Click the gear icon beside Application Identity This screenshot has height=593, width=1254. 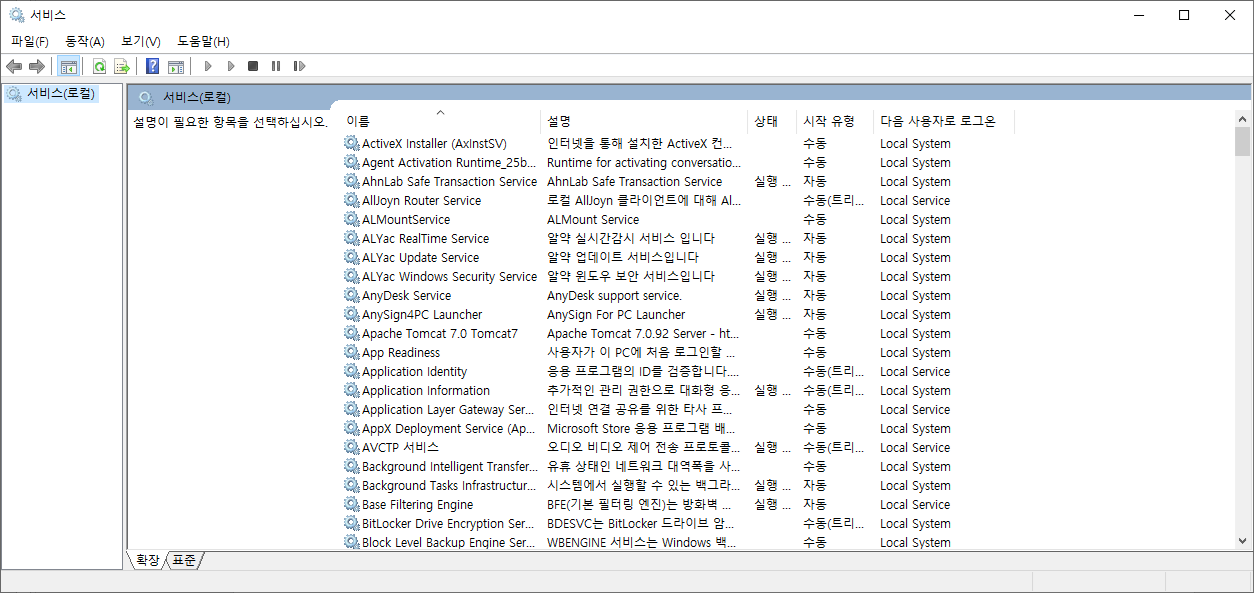(351, 371)
